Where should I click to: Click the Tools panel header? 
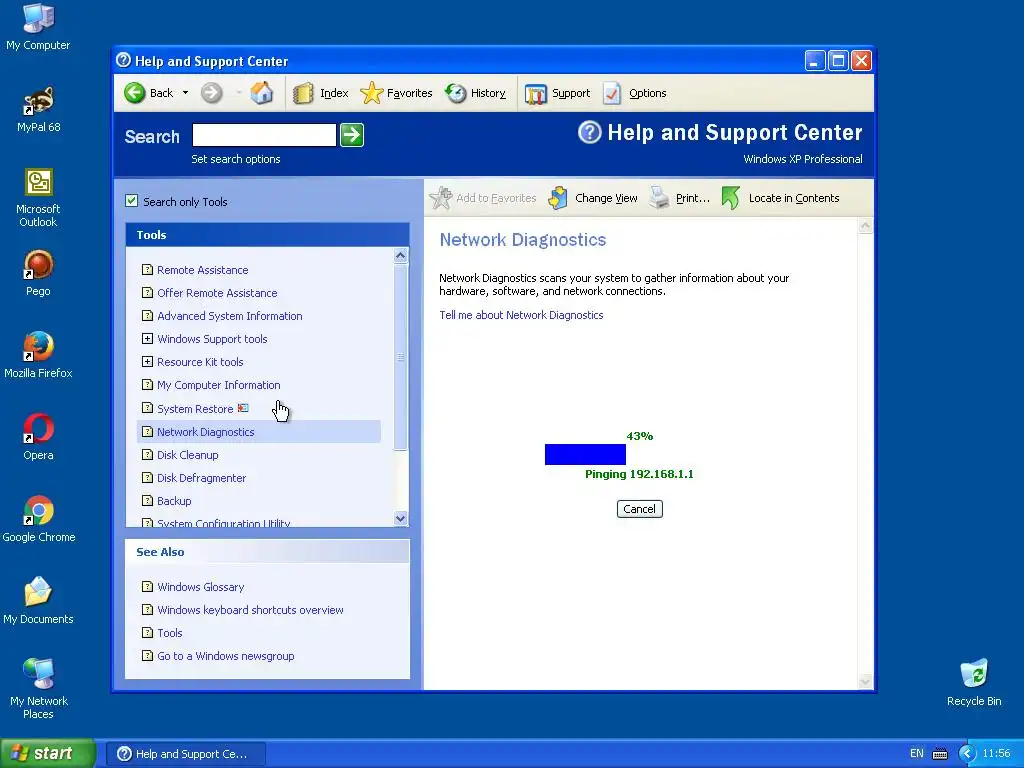coord(267,234)
